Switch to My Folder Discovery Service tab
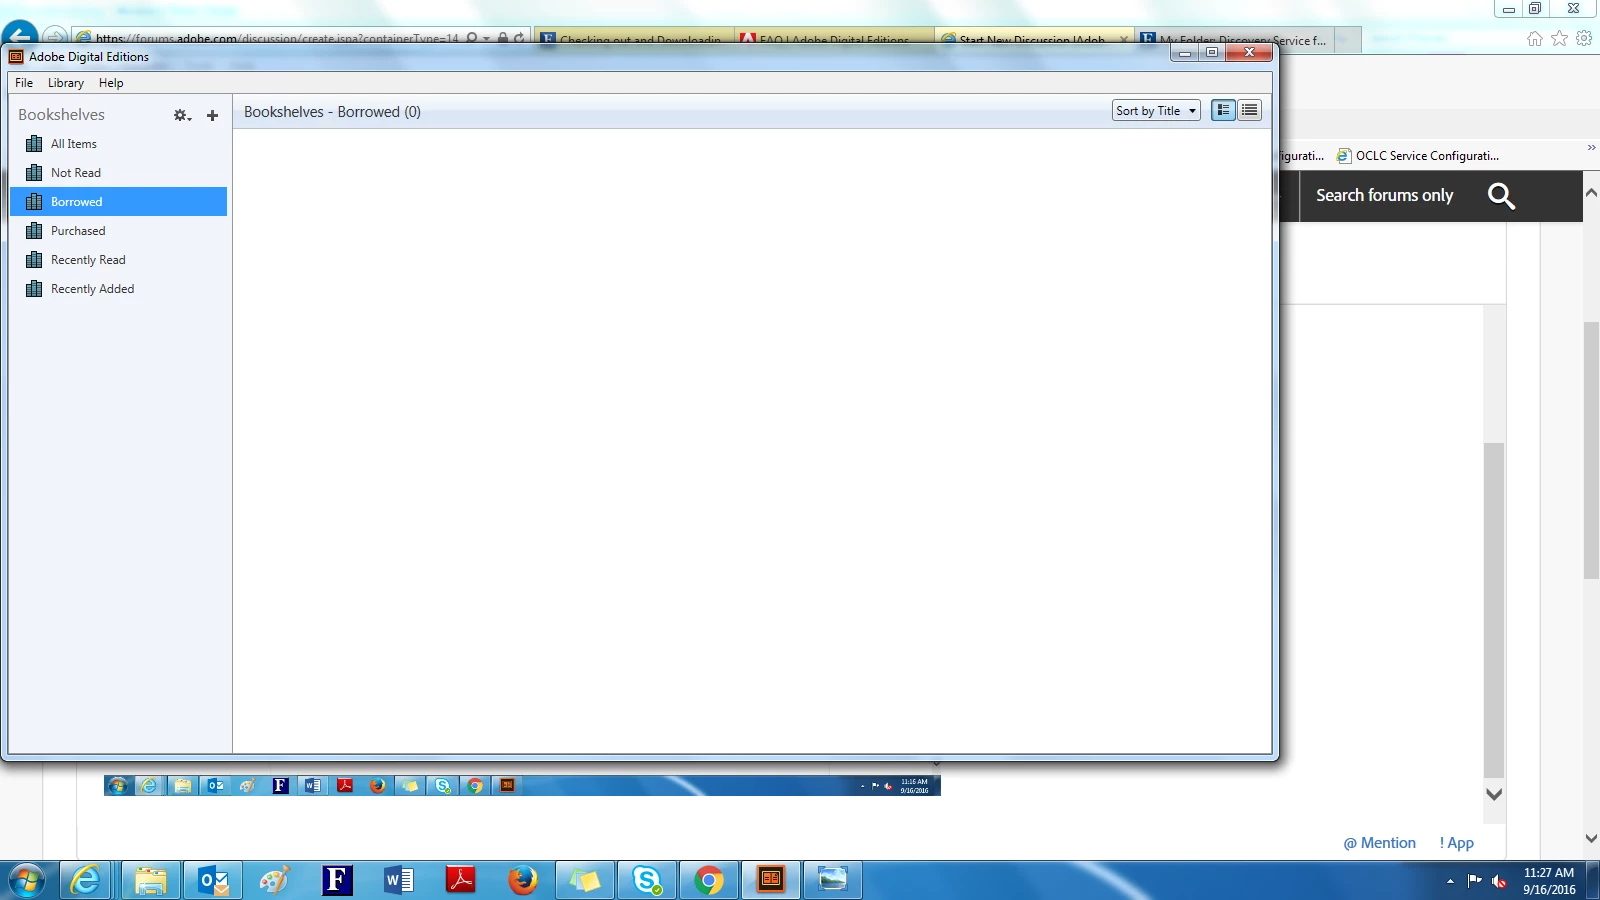 click(x=1237, y=40)
